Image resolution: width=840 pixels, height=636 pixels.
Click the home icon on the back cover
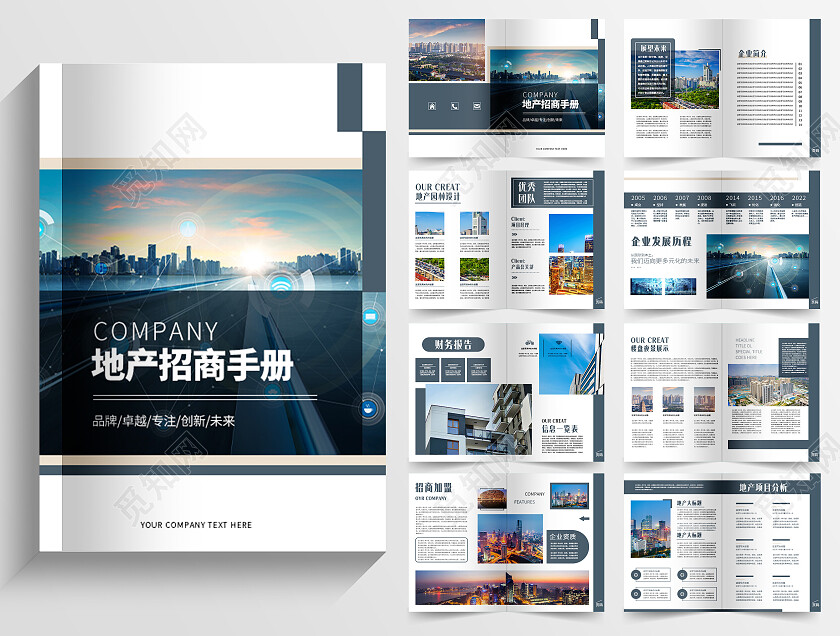(432, 106)
